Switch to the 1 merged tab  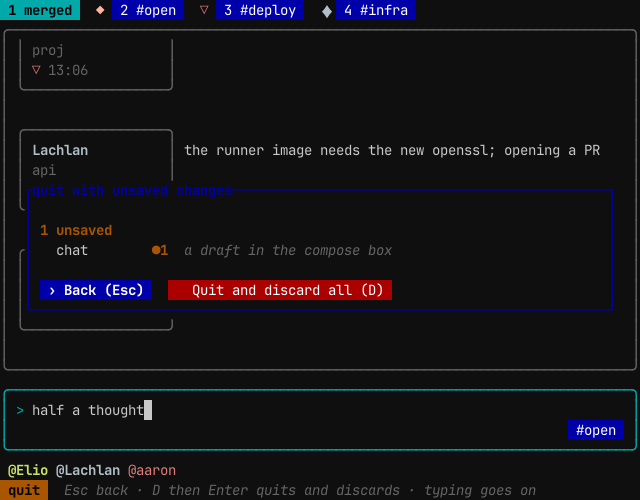point(40,10)
